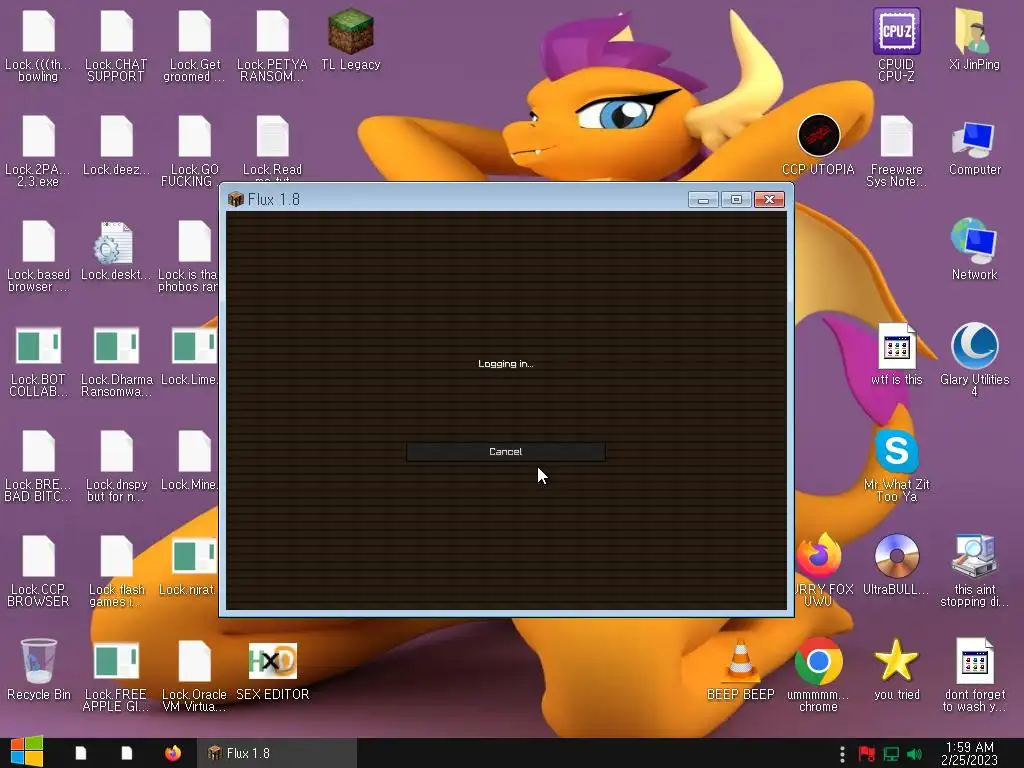Viewport: 1024px width, 768px height.
Task: Open 'this aint stopping di...' icon
Action: (x=974, y=571)
